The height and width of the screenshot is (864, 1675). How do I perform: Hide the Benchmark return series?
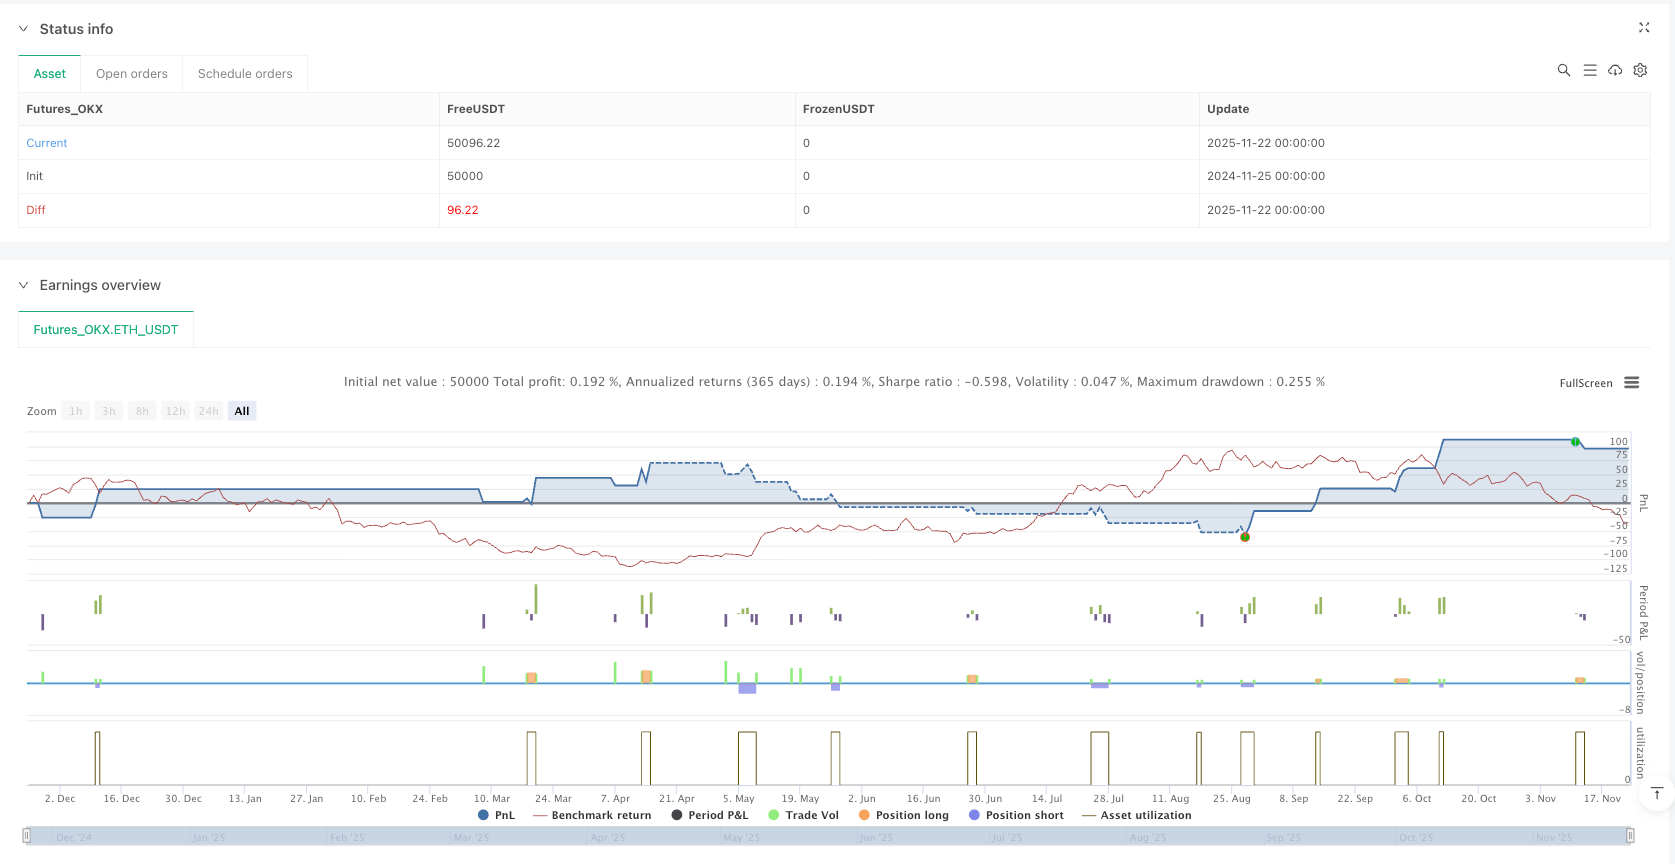(592, 815)
